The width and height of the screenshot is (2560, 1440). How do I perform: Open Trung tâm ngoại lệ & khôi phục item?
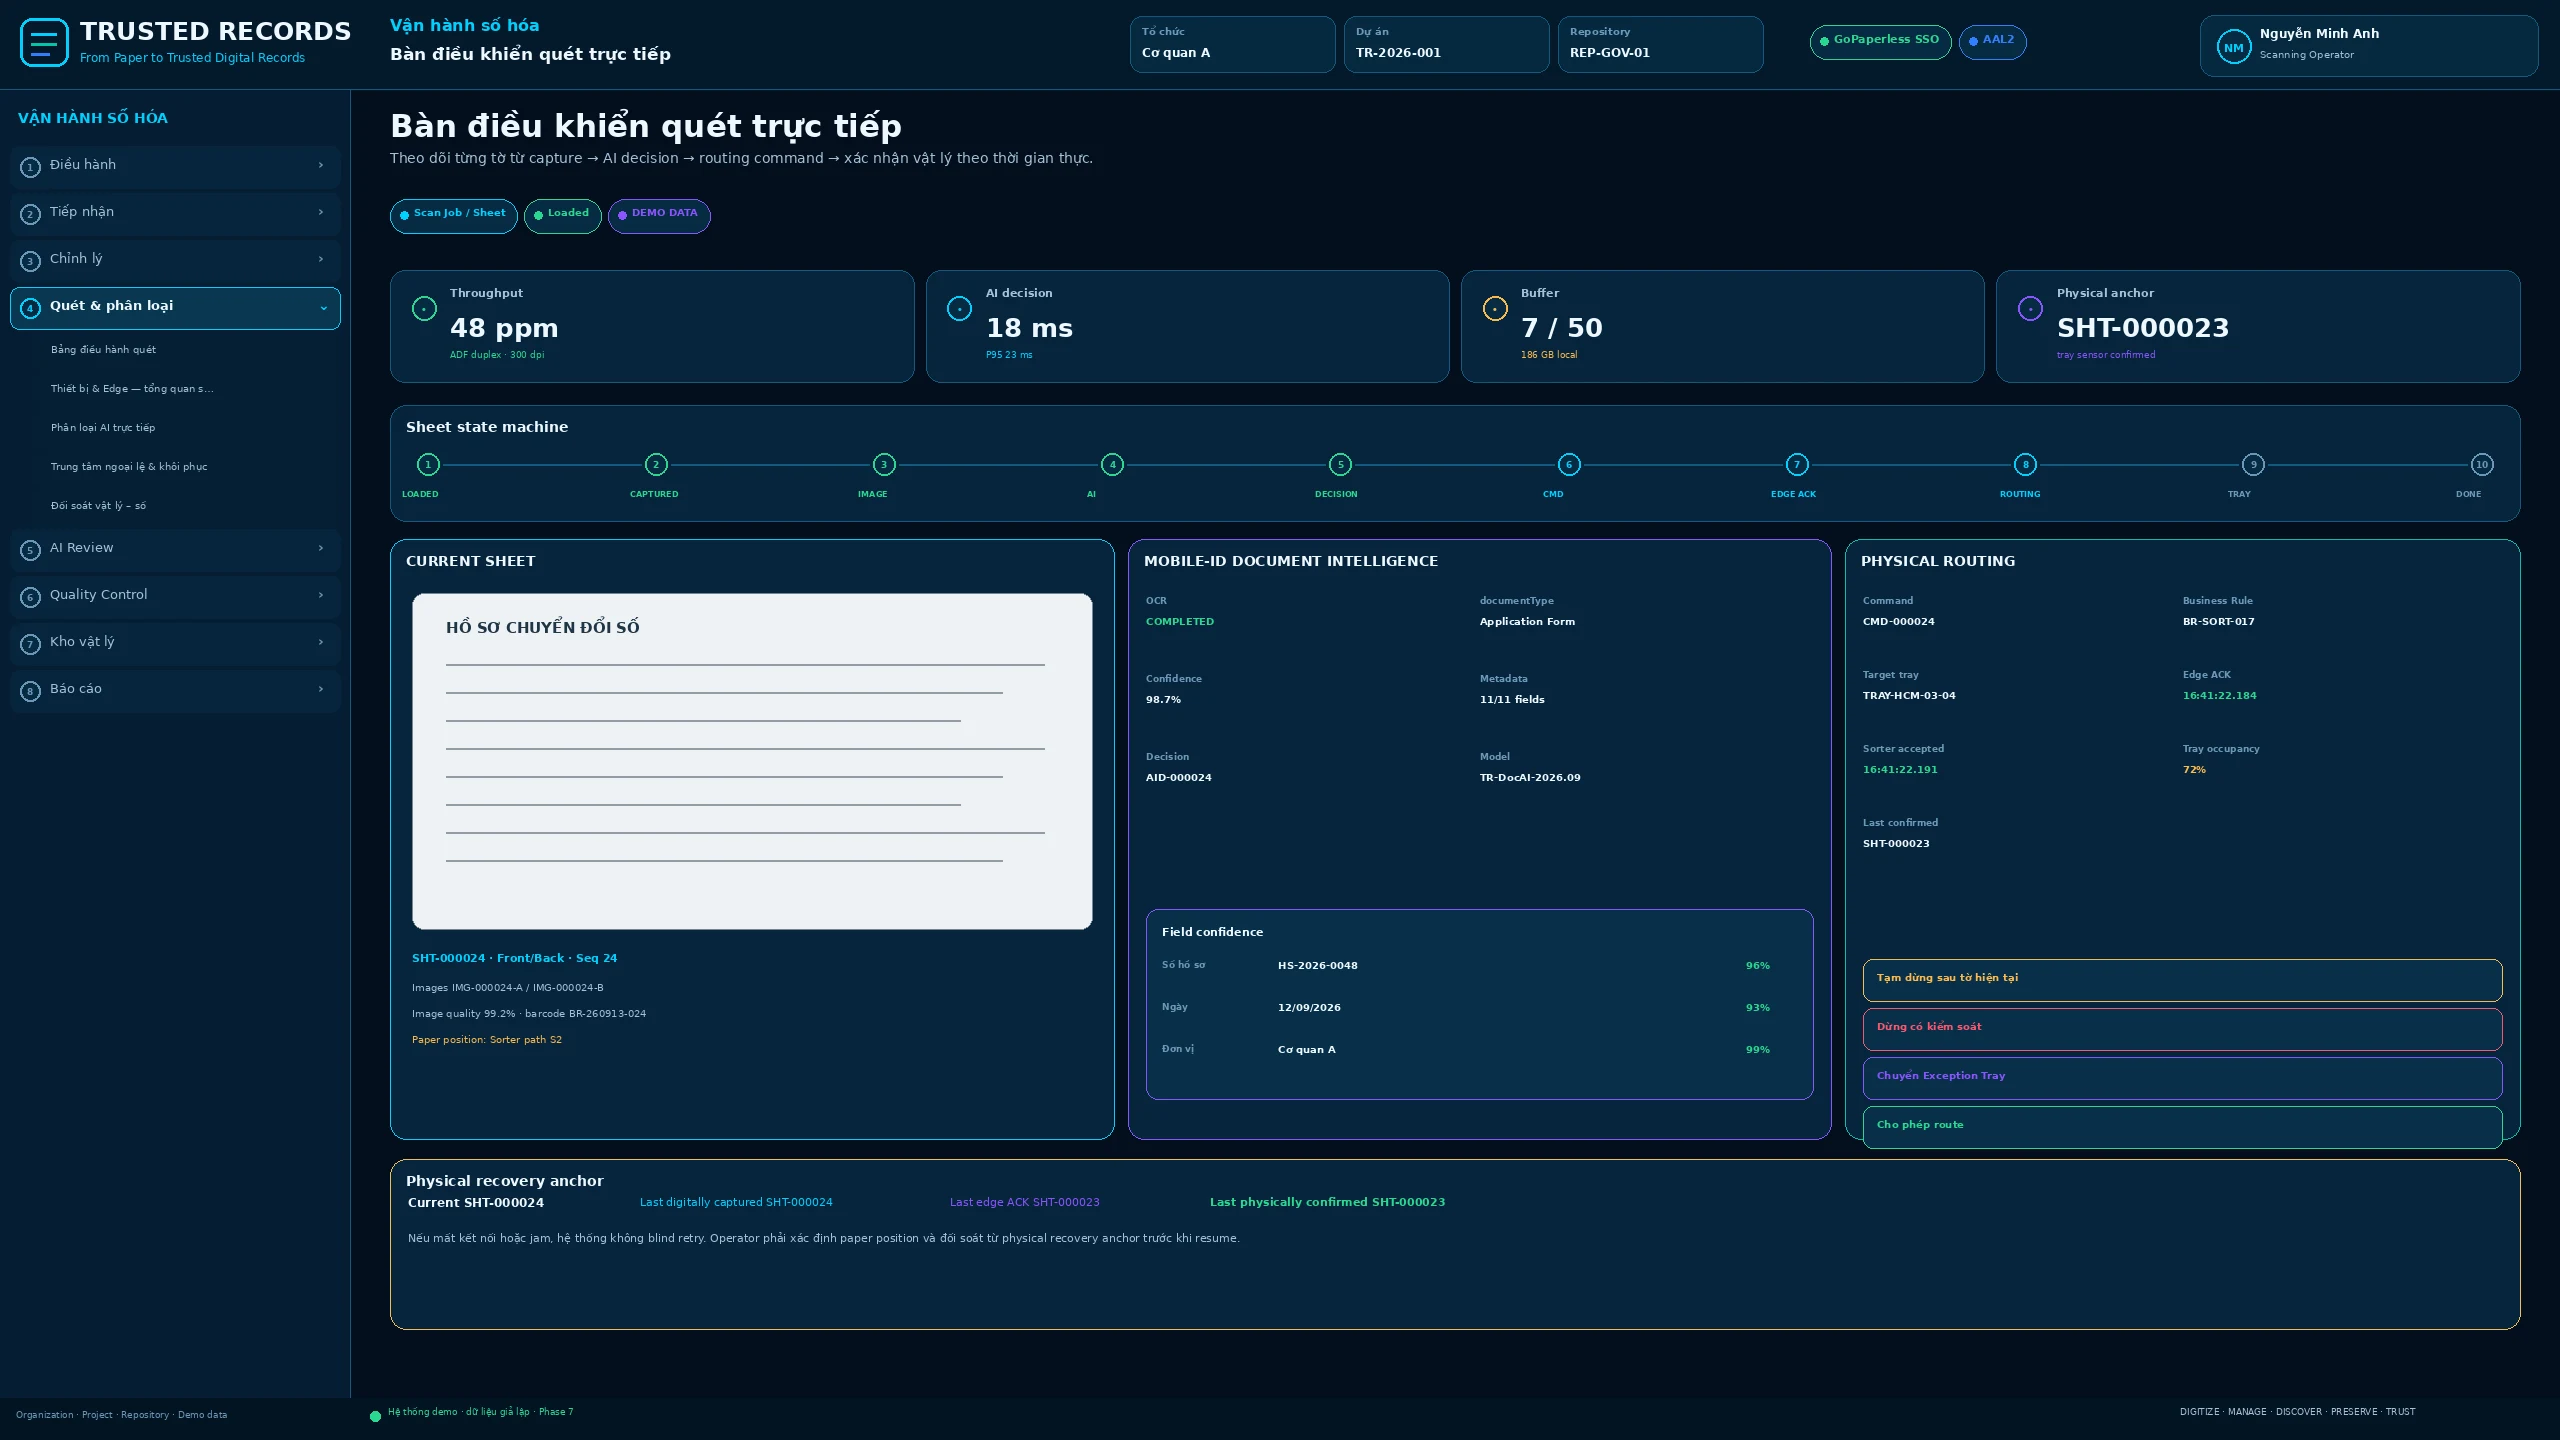coord(129,467)
